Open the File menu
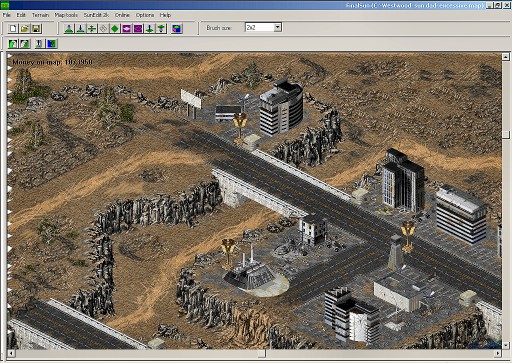This screenshot has height=363, width=512. tap(7, 15)
